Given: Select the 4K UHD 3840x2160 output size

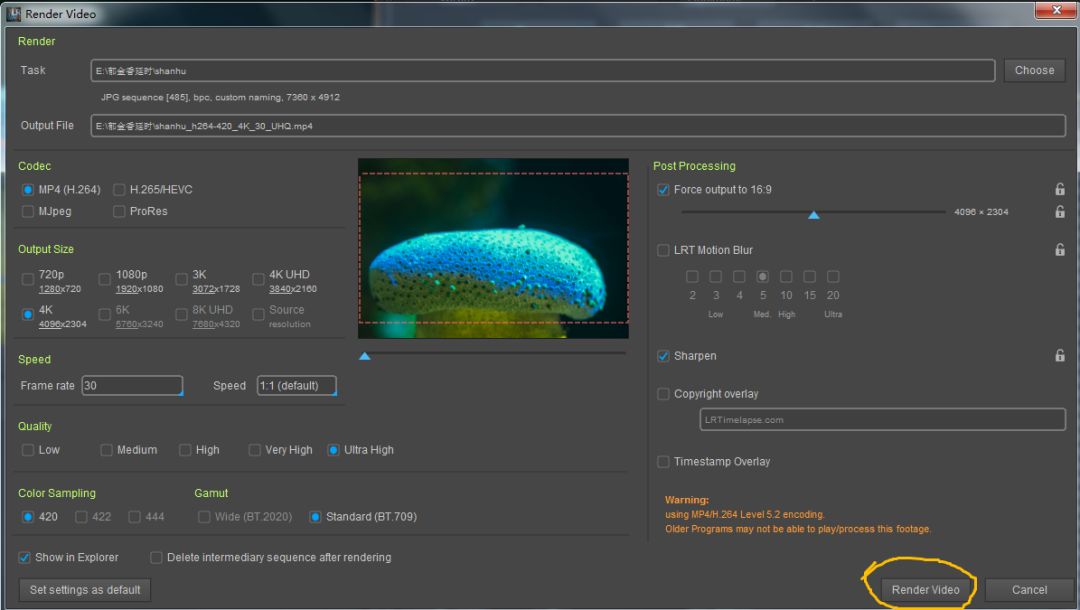Looking at the screenshot, I should (258, 279).
